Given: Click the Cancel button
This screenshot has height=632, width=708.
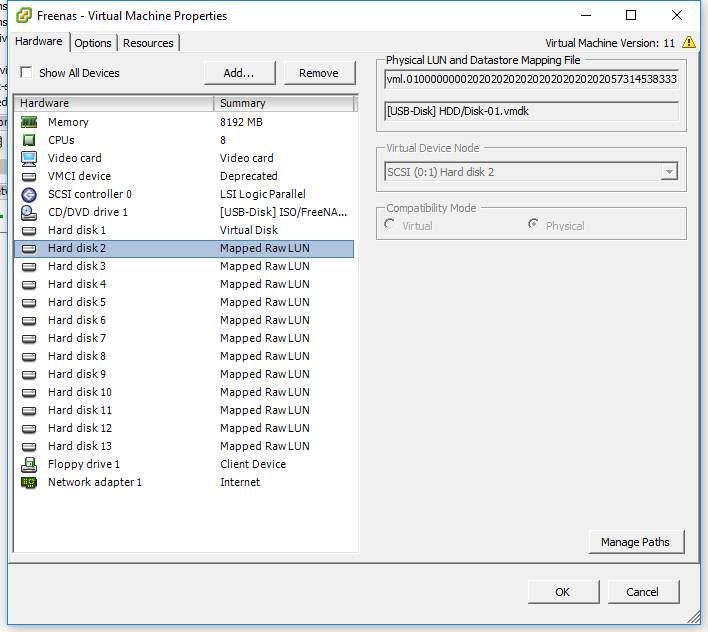Looking at the screenshot, I should tap(643, 592).
